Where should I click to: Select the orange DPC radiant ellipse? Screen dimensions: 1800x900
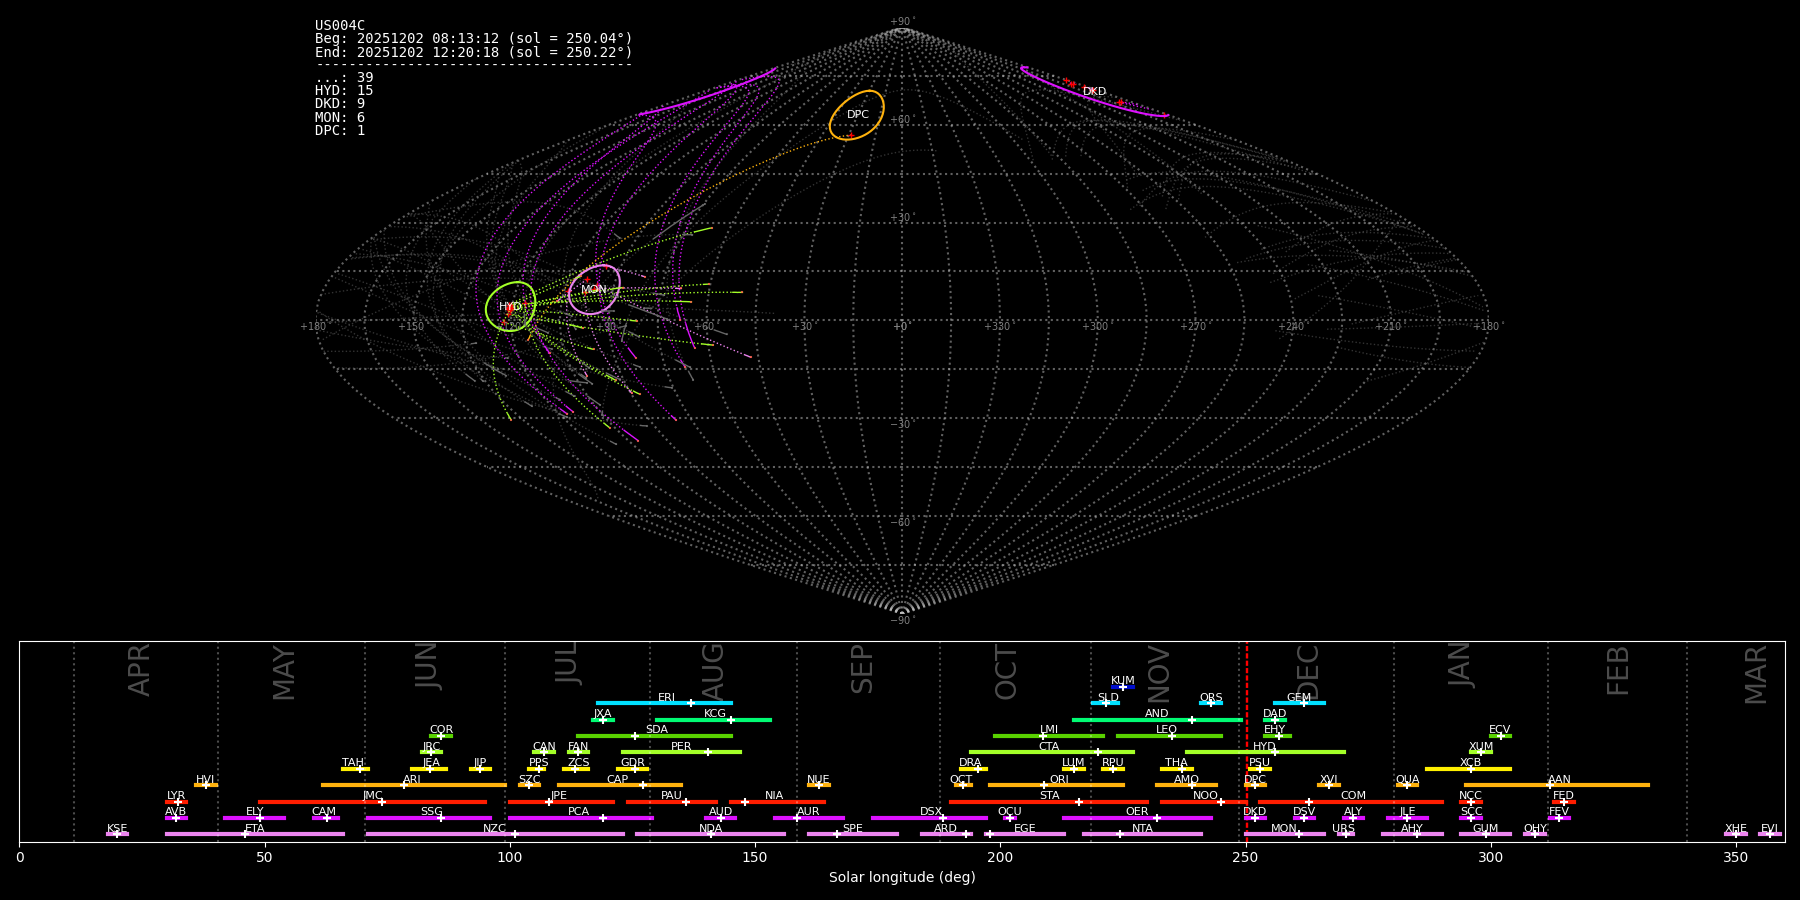857,115
